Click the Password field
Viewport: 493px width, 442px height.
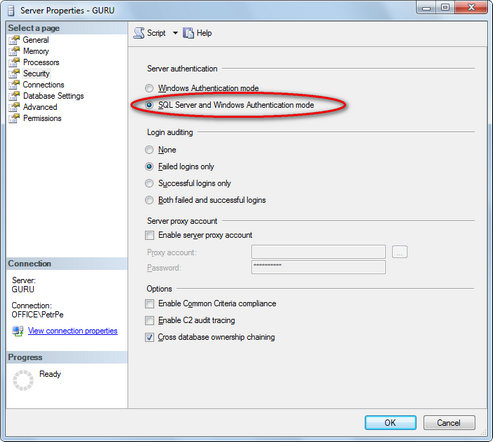coord(318,267)
